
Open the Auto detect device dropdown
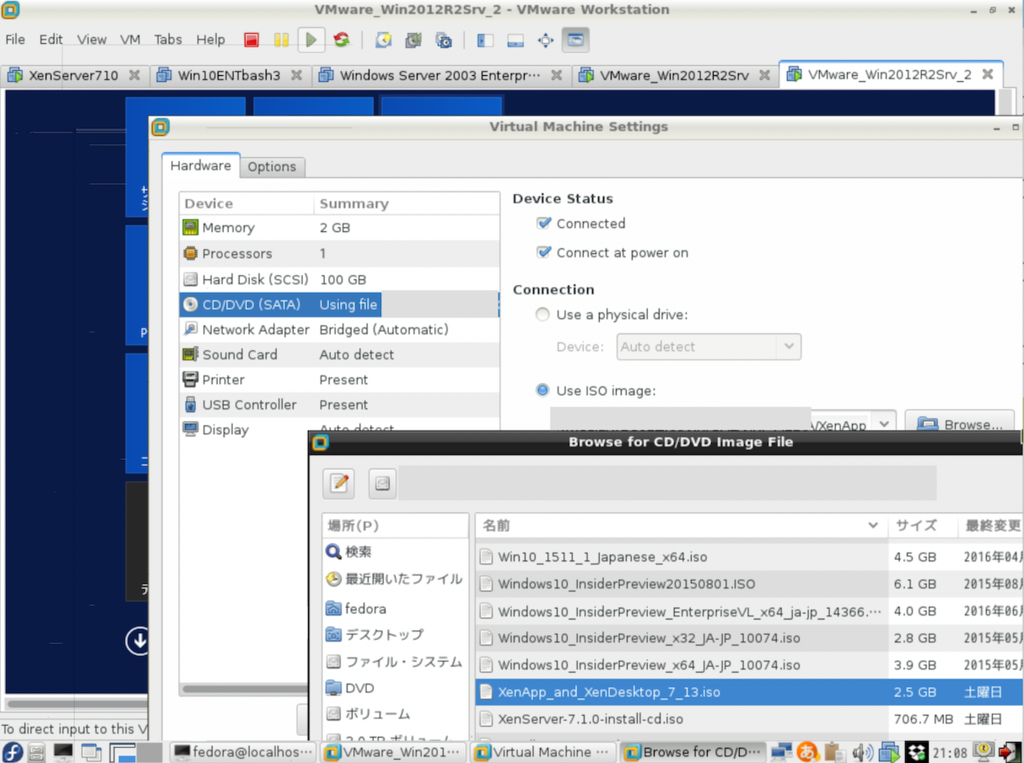[709, 347]
